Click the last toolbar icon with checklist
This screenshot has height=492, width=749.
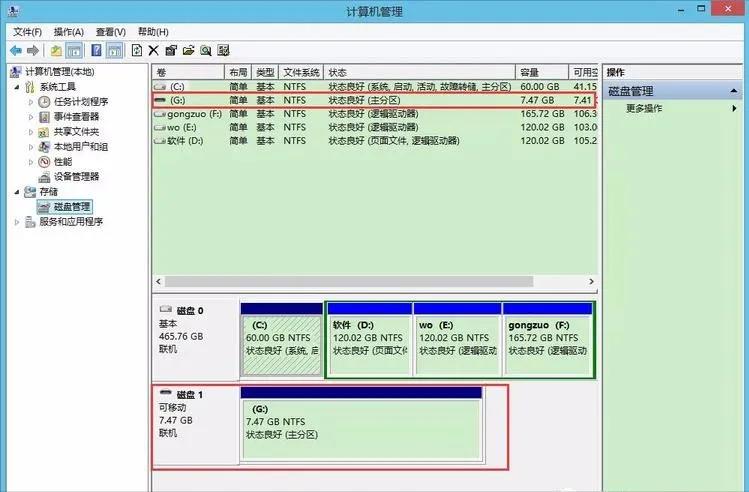223,50
